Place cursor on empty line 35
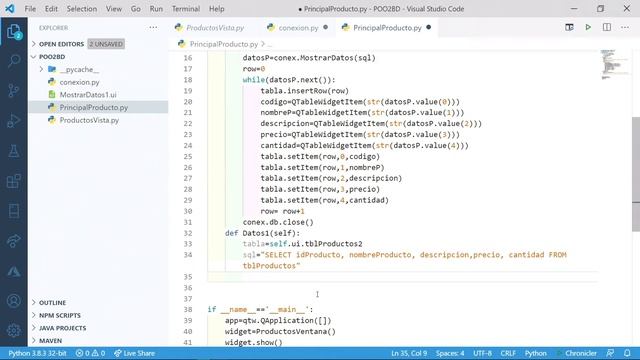The image size is (640, 360). click(x=402, y=277)
